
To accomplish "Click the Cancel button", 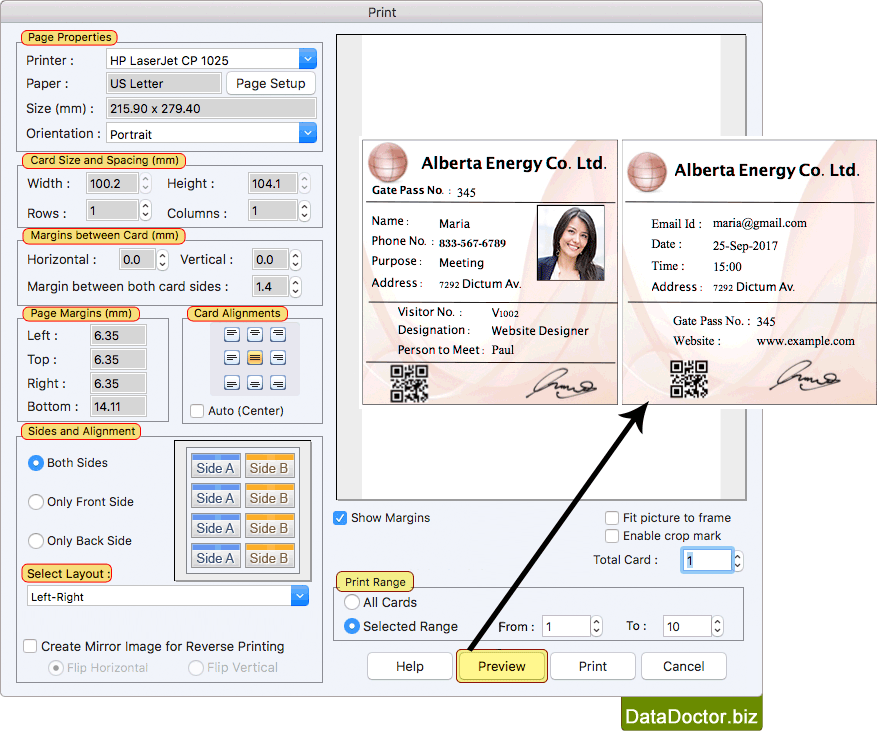I will [x=683, y=666].
